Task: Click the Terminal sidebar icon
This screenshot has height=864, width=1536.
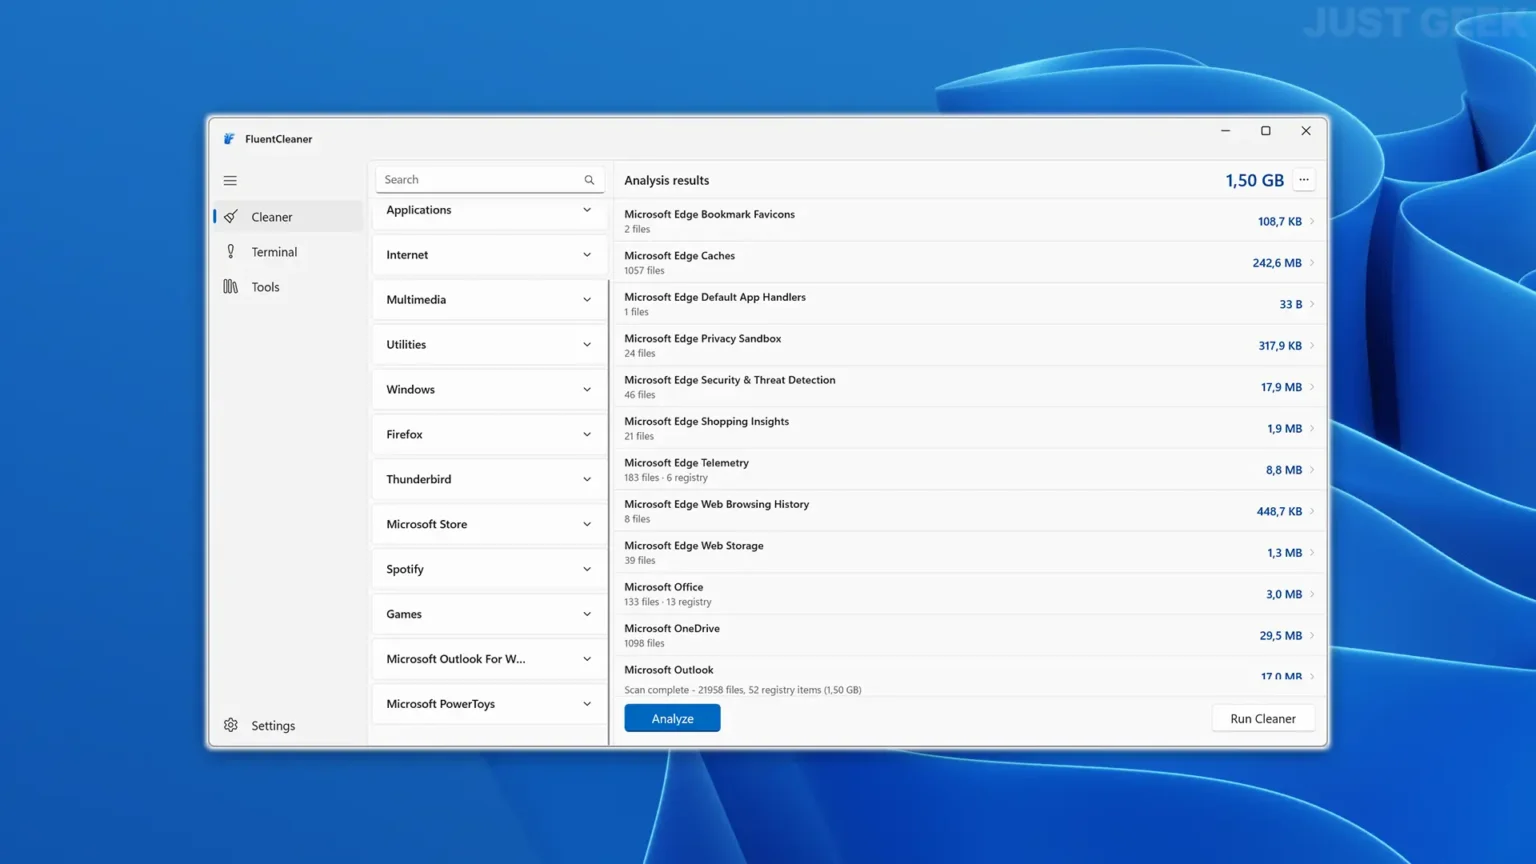Action: point(231,252)
